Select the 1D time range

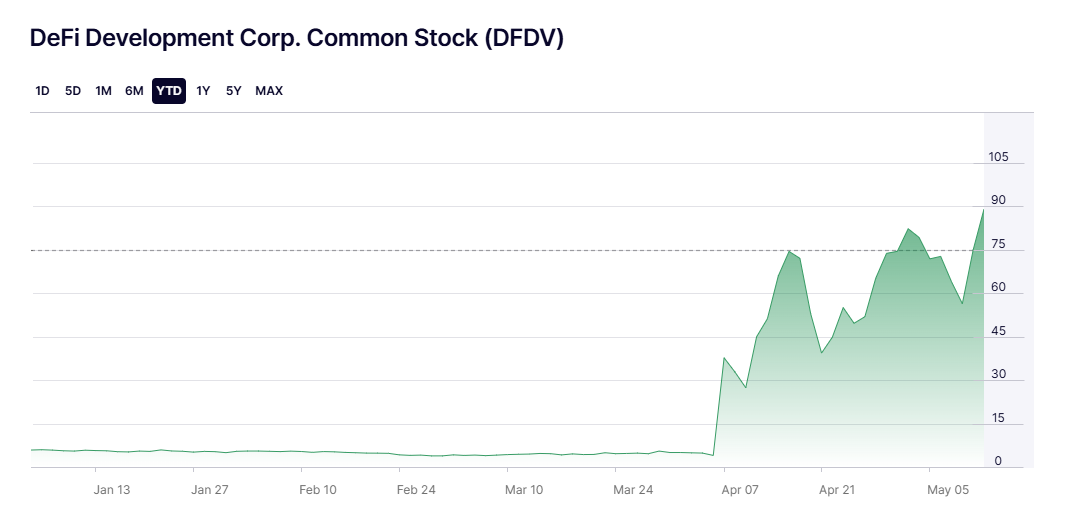(x=42, y=91)
